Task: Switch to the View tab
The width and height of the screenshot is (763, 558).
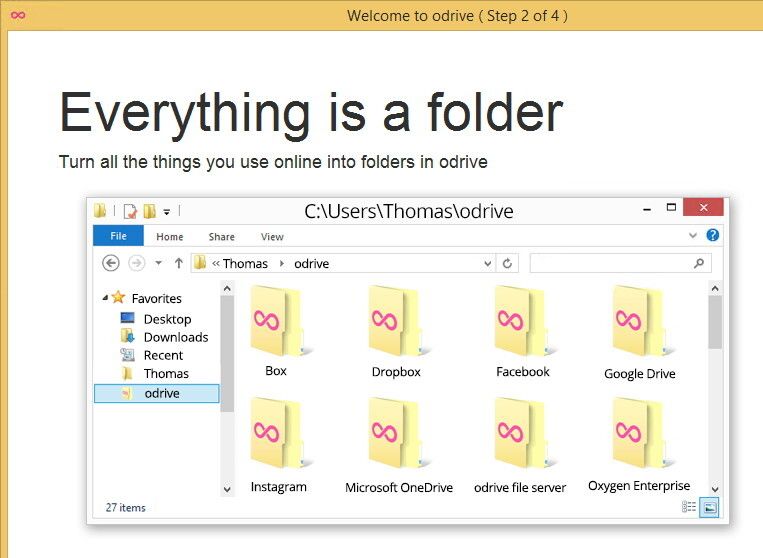Action: point(272,236)
